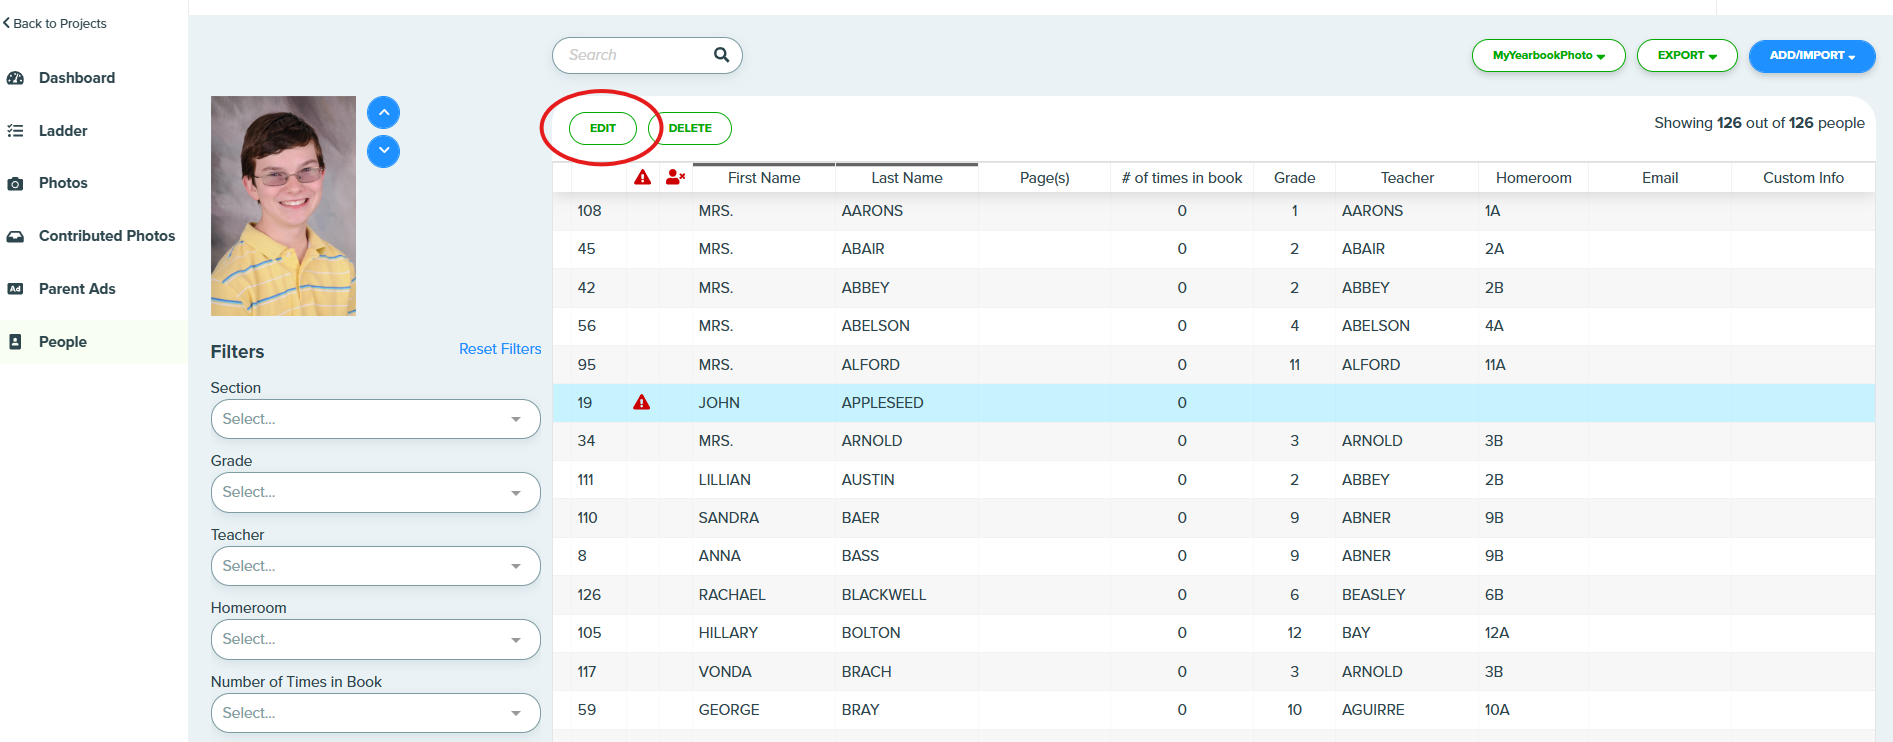Sort by Email column header
Image resolution: width=1893 pixels, height=742 pixels.
click(1660, 178)
